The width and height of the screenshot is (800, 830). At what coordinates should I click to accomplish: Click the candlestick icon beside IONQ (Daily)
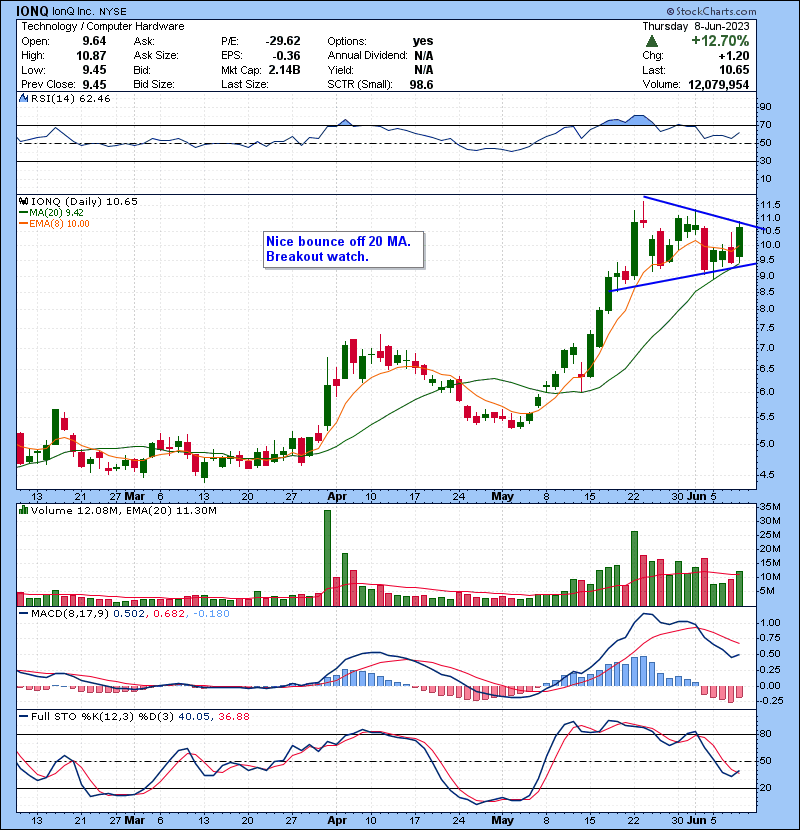click(23, 201)
